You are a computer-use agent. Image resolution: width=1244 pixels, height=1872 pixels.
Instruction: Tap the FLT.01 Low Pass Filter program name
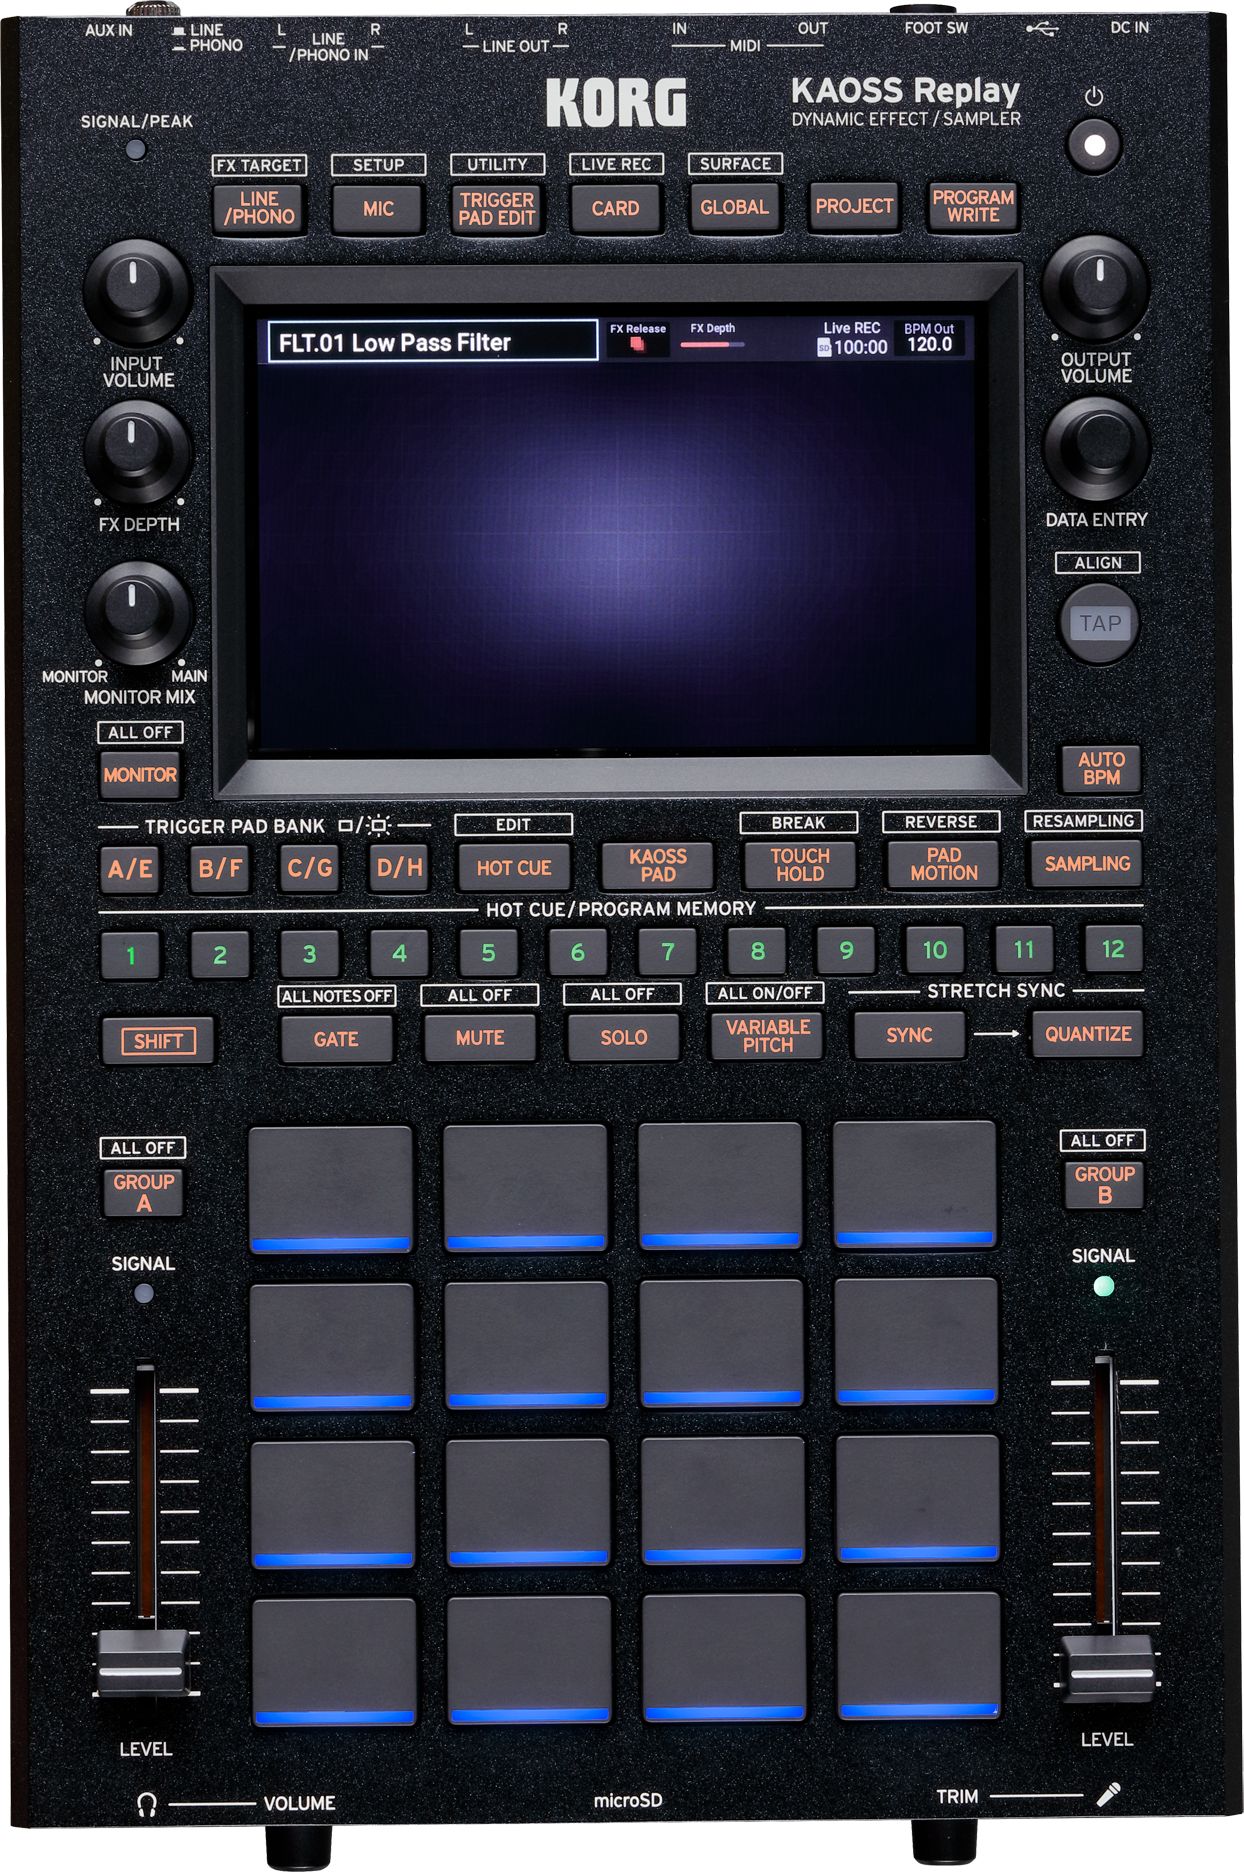pyautogui.click(x=433, y=342)
